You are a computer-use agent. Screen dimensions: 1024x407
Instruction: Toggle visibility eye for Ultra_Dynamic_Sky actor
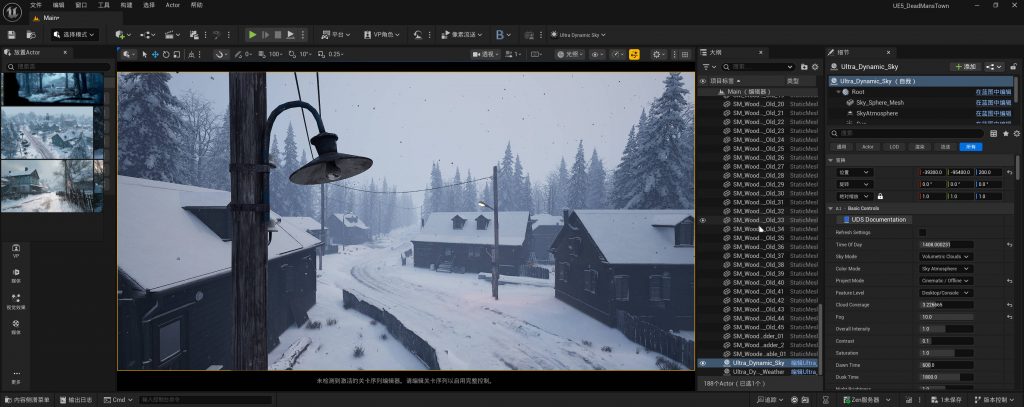(702, 363)
